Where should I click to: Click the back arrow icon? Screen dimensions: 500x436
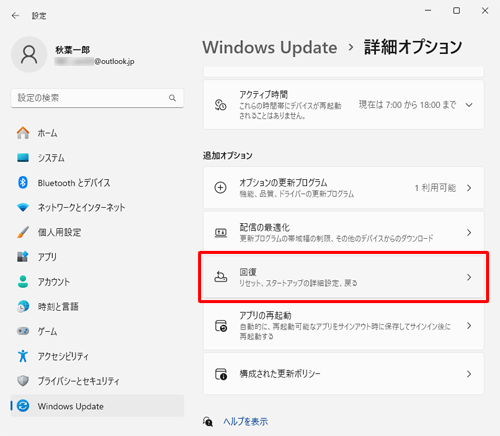coord(15,16)
